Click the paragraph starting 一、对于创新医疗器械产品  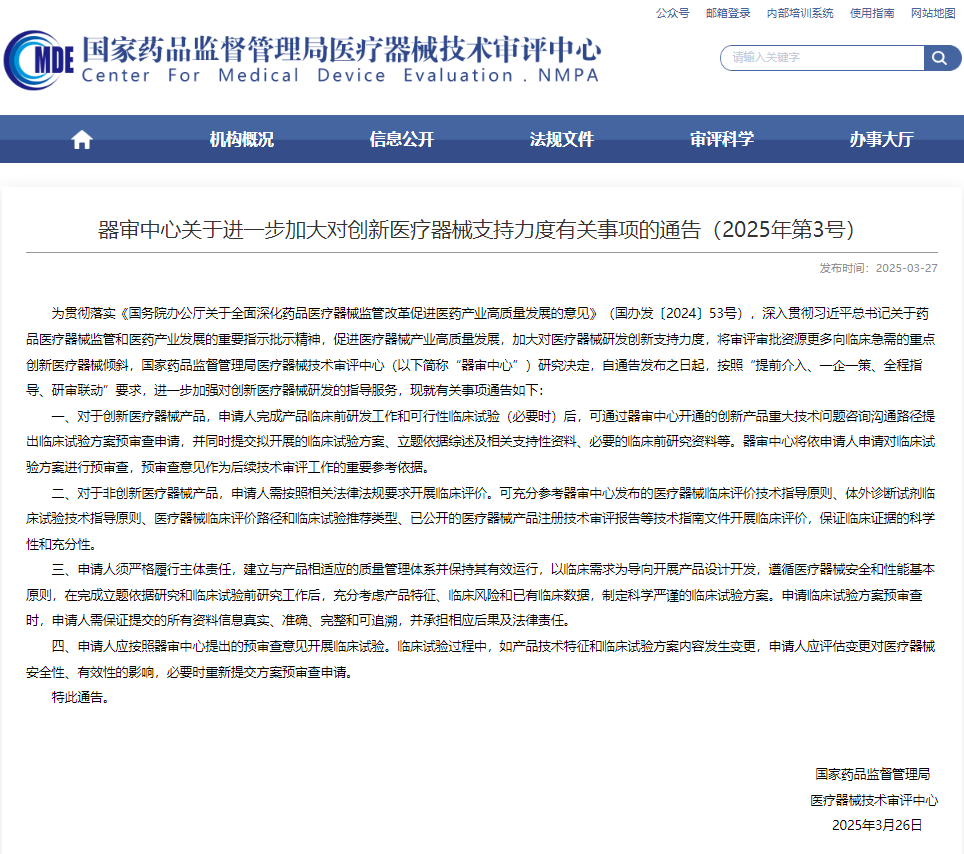tap(481, 441)
